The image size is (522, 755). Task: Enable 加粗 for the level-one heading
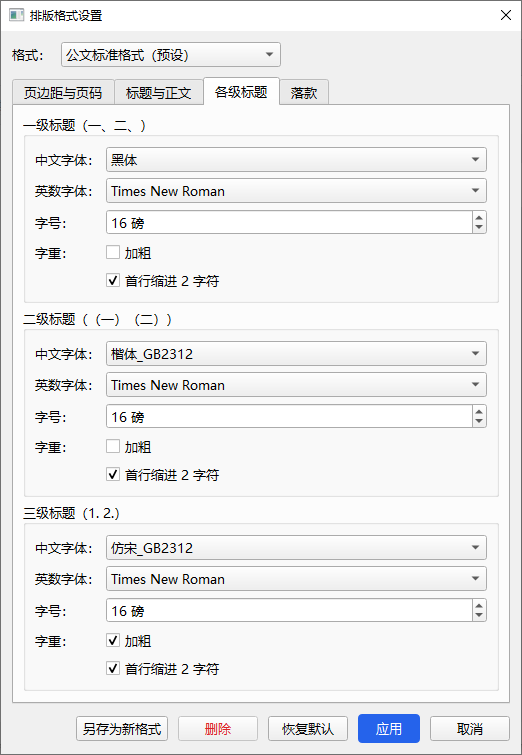[113, 252]
